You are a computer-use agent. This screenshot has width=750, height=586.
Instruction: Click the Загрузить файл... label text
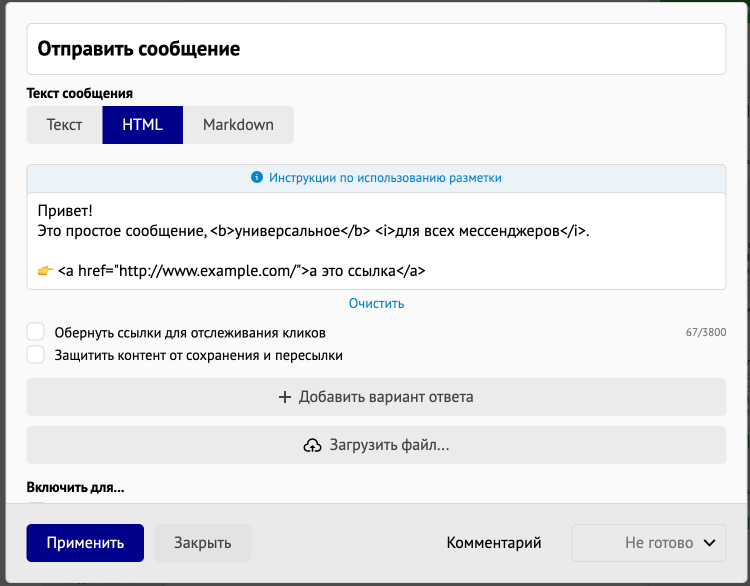[x=389, y=445]
